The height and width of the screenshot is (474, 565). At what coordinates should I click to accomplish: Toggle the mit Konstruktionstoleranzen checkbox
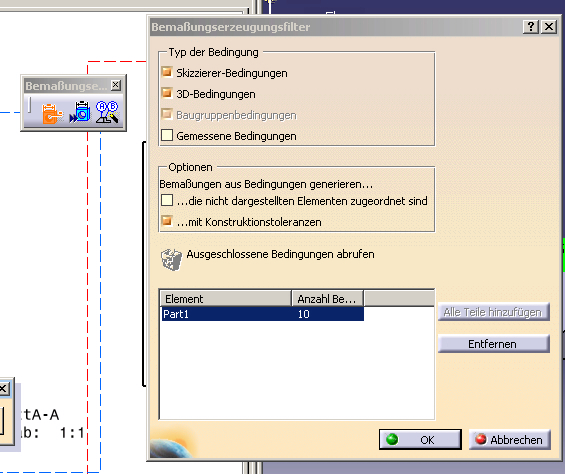(x=166, y=221)
